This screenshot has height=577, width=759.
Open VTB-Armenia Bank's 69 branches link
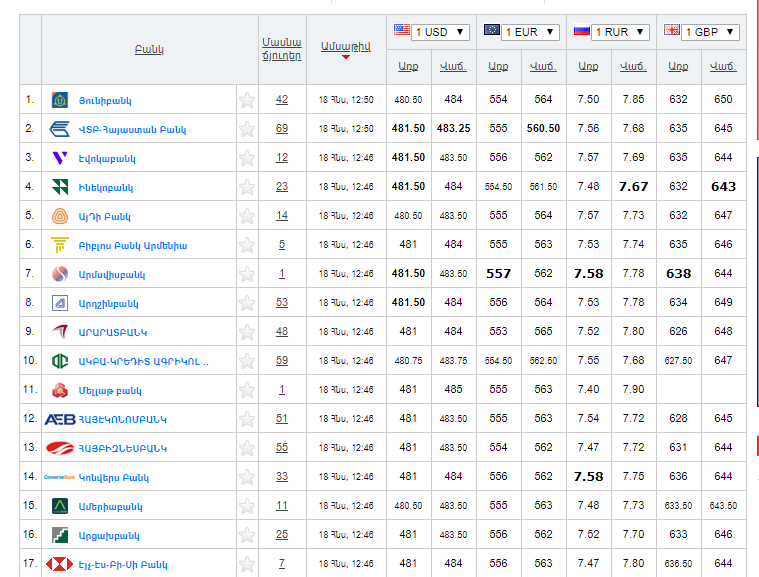click(282, 129)
